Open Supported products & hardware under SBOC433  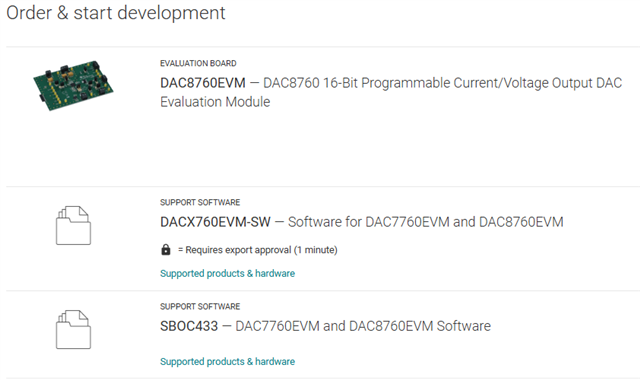[227, 362]
